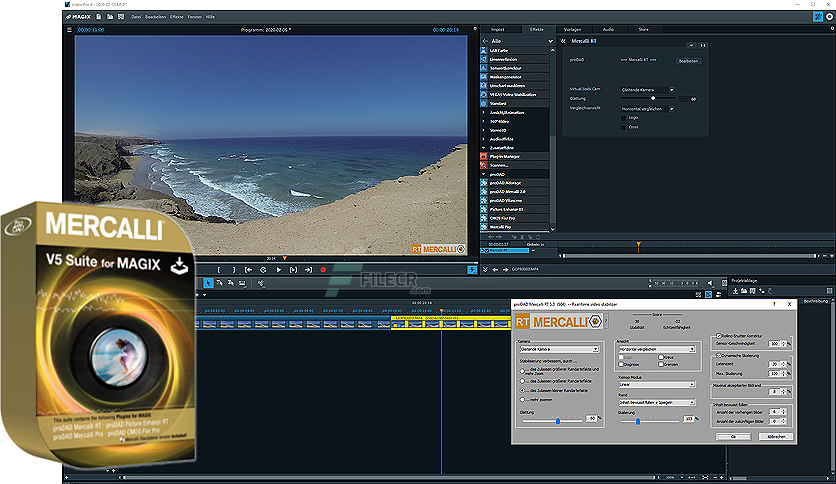The height and width of the screenshot is (484, 836).
Task: Select the mouse pointer tool in timeline toolbar
Action: point(208,284)
